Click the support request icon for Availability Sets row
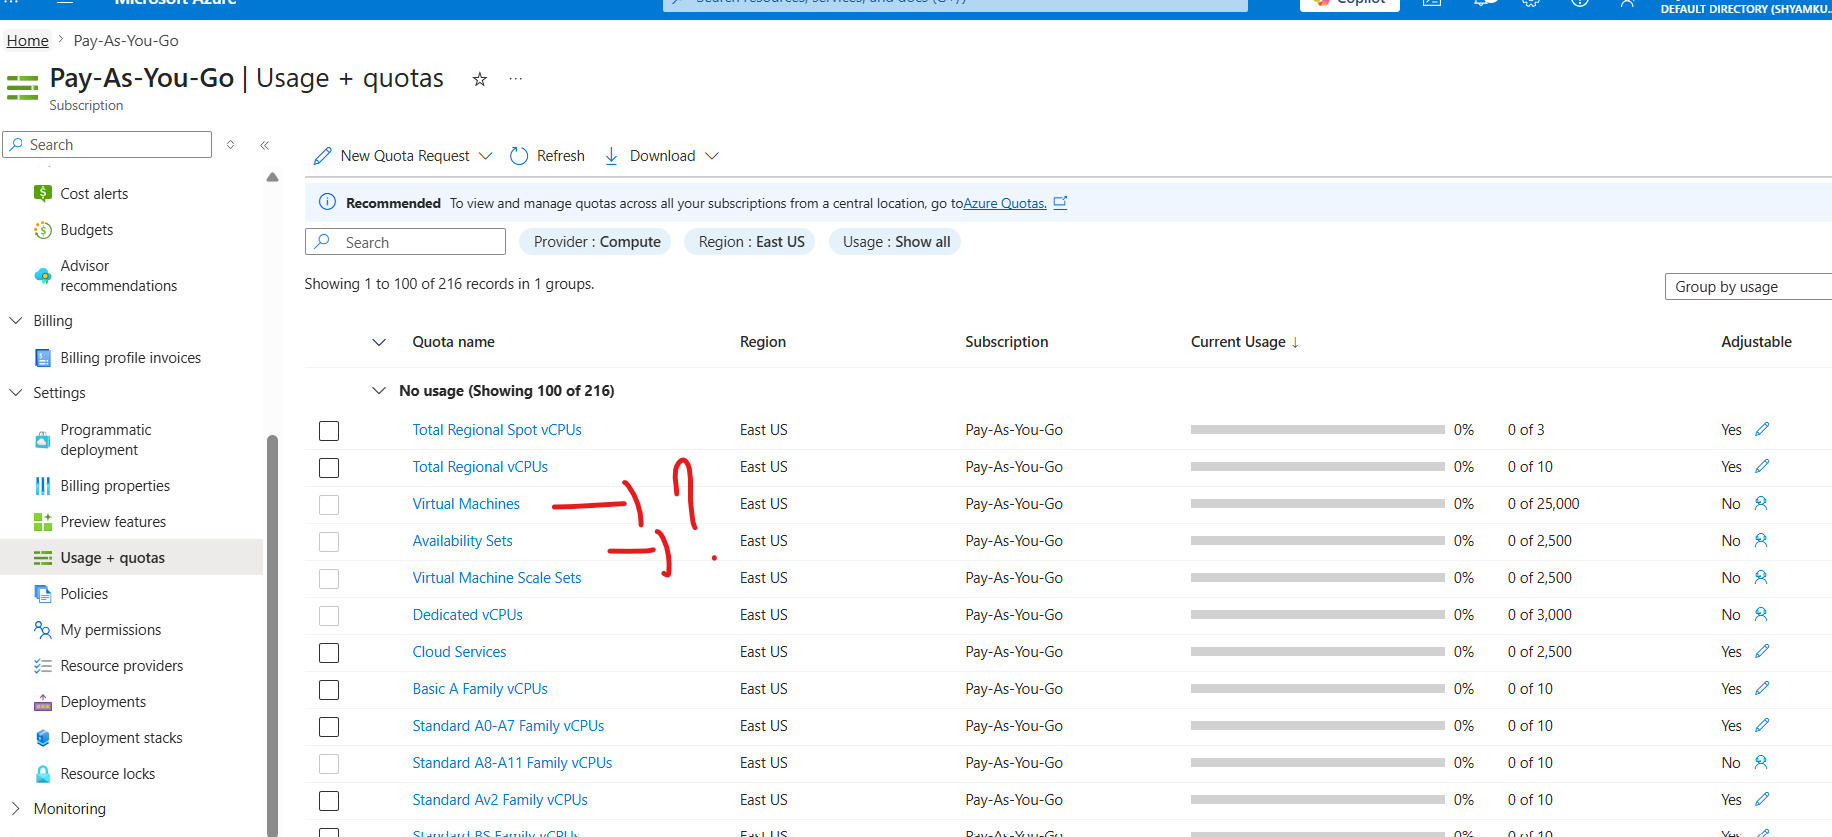The width and height of the screenshot is (1832, 837). click(x=1761, y=540)
